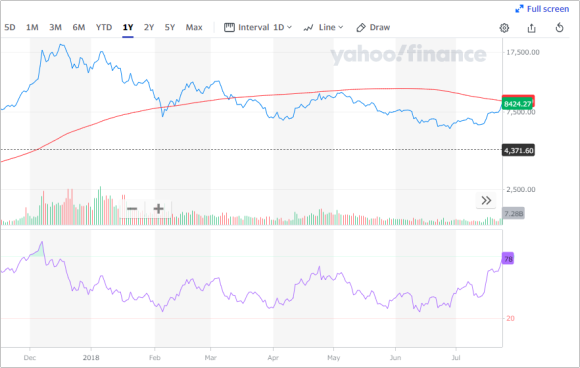The image size is (580, 368).
Task: Zoom out with the minus button
Action: [132, 209]
